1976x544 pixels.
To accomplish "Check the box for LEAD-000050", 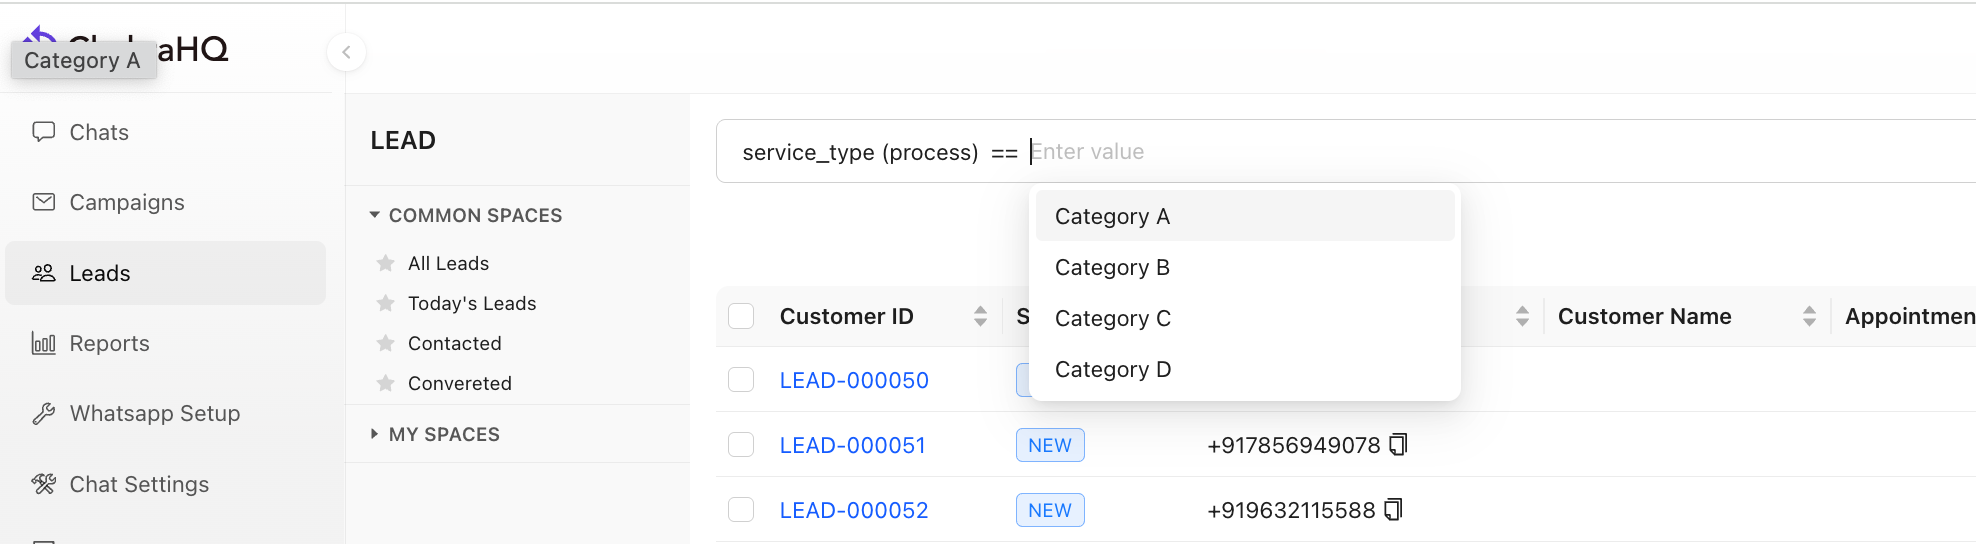I will pyautogui.click(x=741, y=380).
